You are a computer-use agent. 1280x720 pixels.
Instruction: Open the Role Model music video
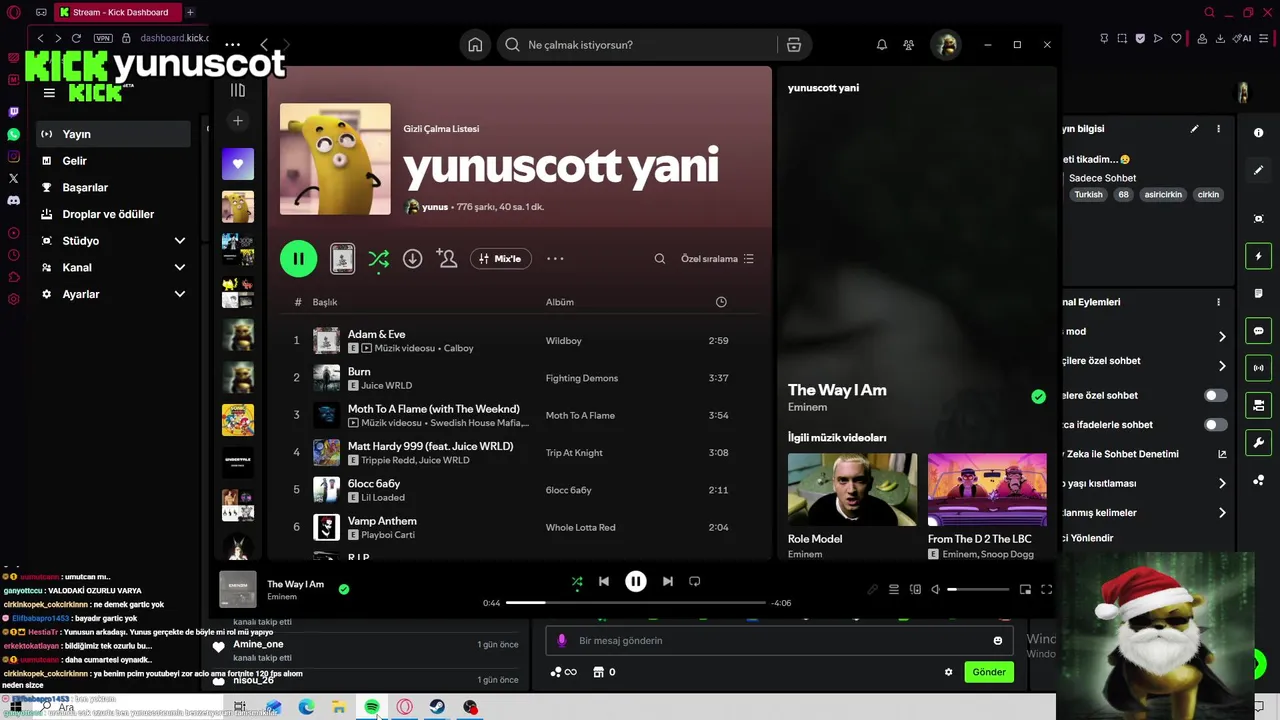[x=852, y=490]
